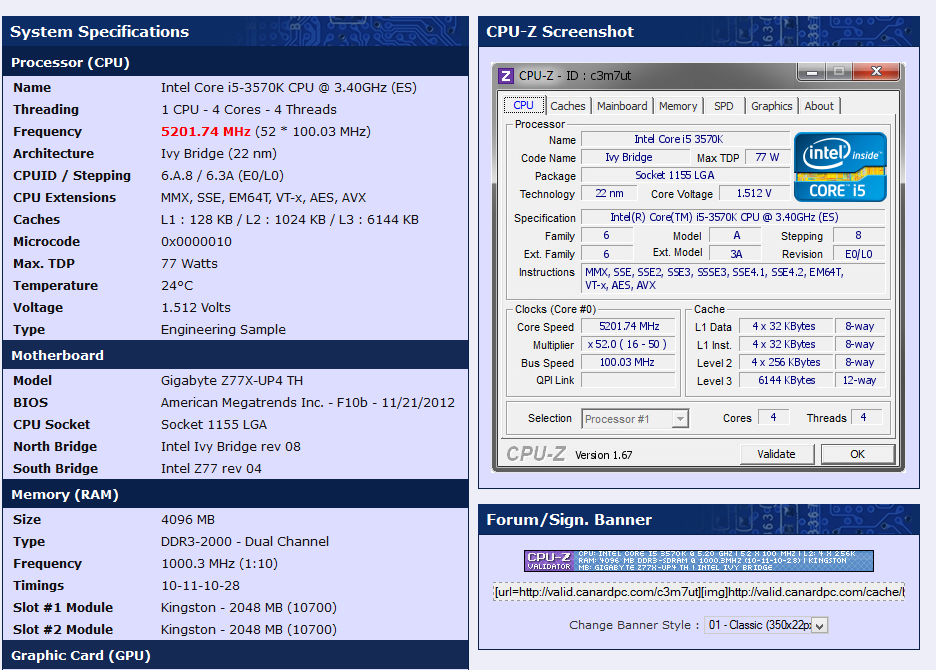This screenshot has height=670, width=936.
Task: Click the red 5201.74 MHz frequency value
Action: (x=205, y=131)
